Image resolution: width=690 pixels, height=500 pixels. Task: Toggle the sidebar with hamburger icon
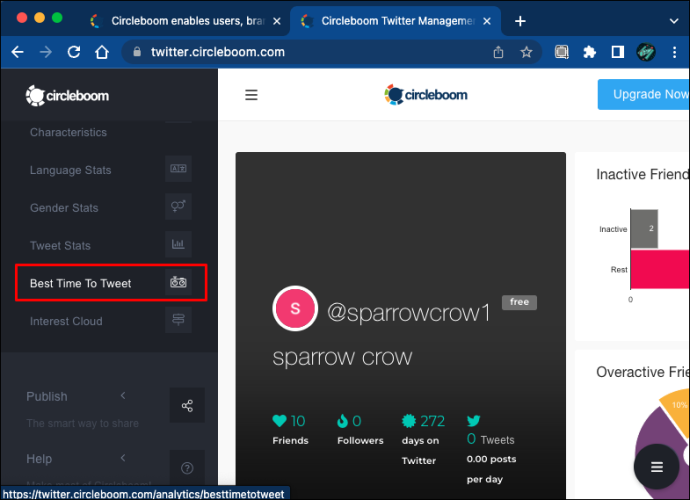tap(251, 95)
